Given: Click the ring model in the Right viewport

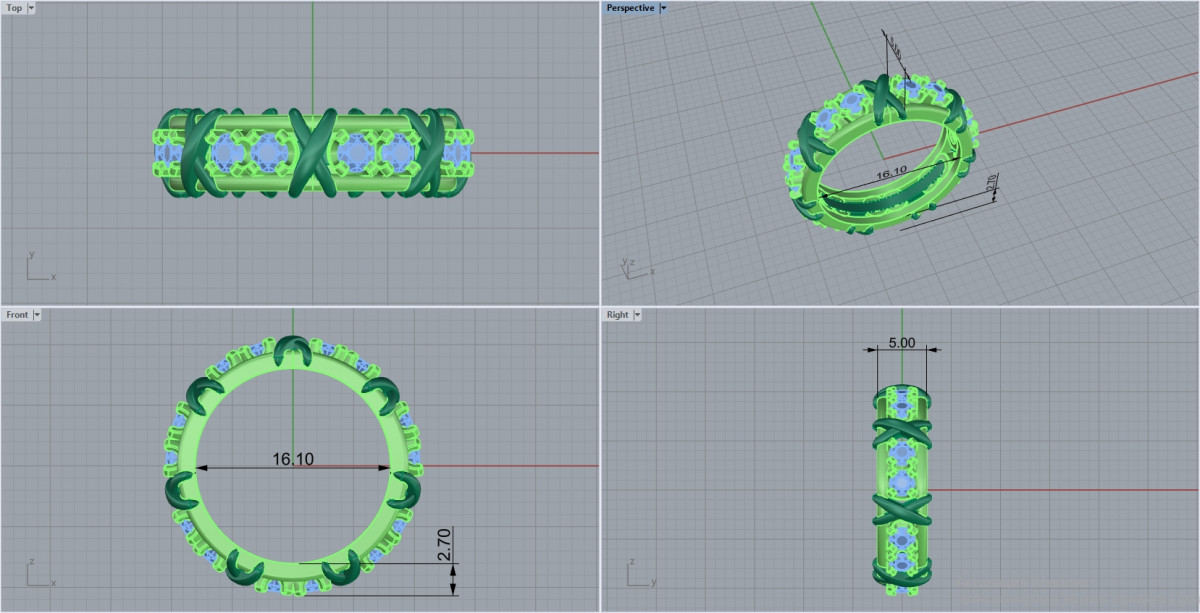Looking at the screenshot, I should [x=902, y=491].
